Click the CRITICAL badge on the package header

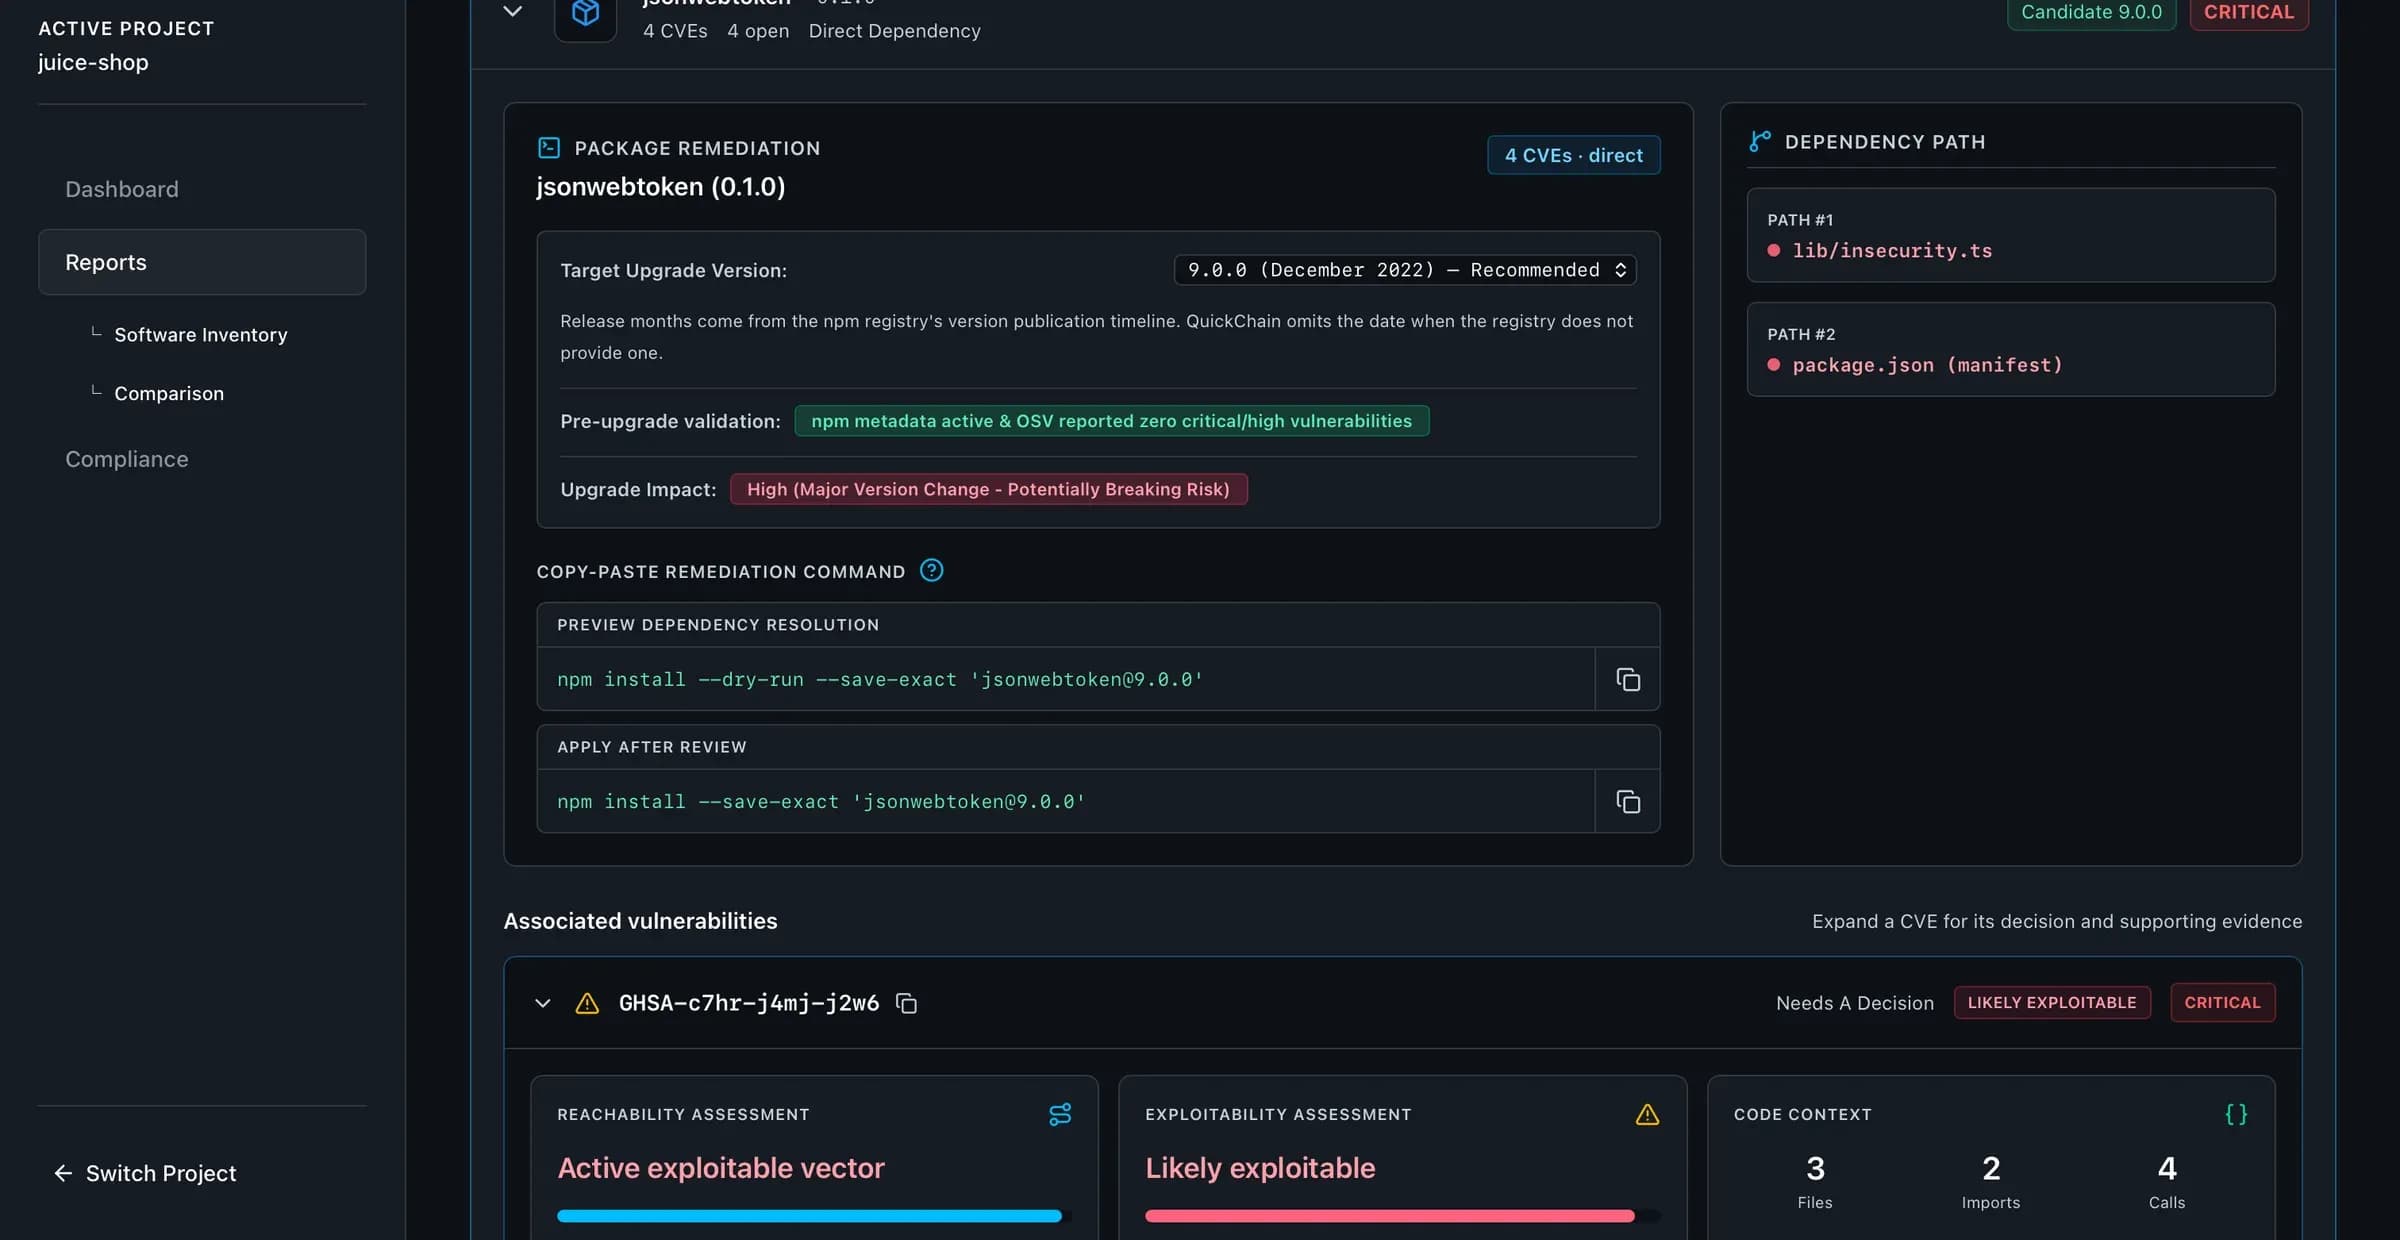pos(2249,13)
